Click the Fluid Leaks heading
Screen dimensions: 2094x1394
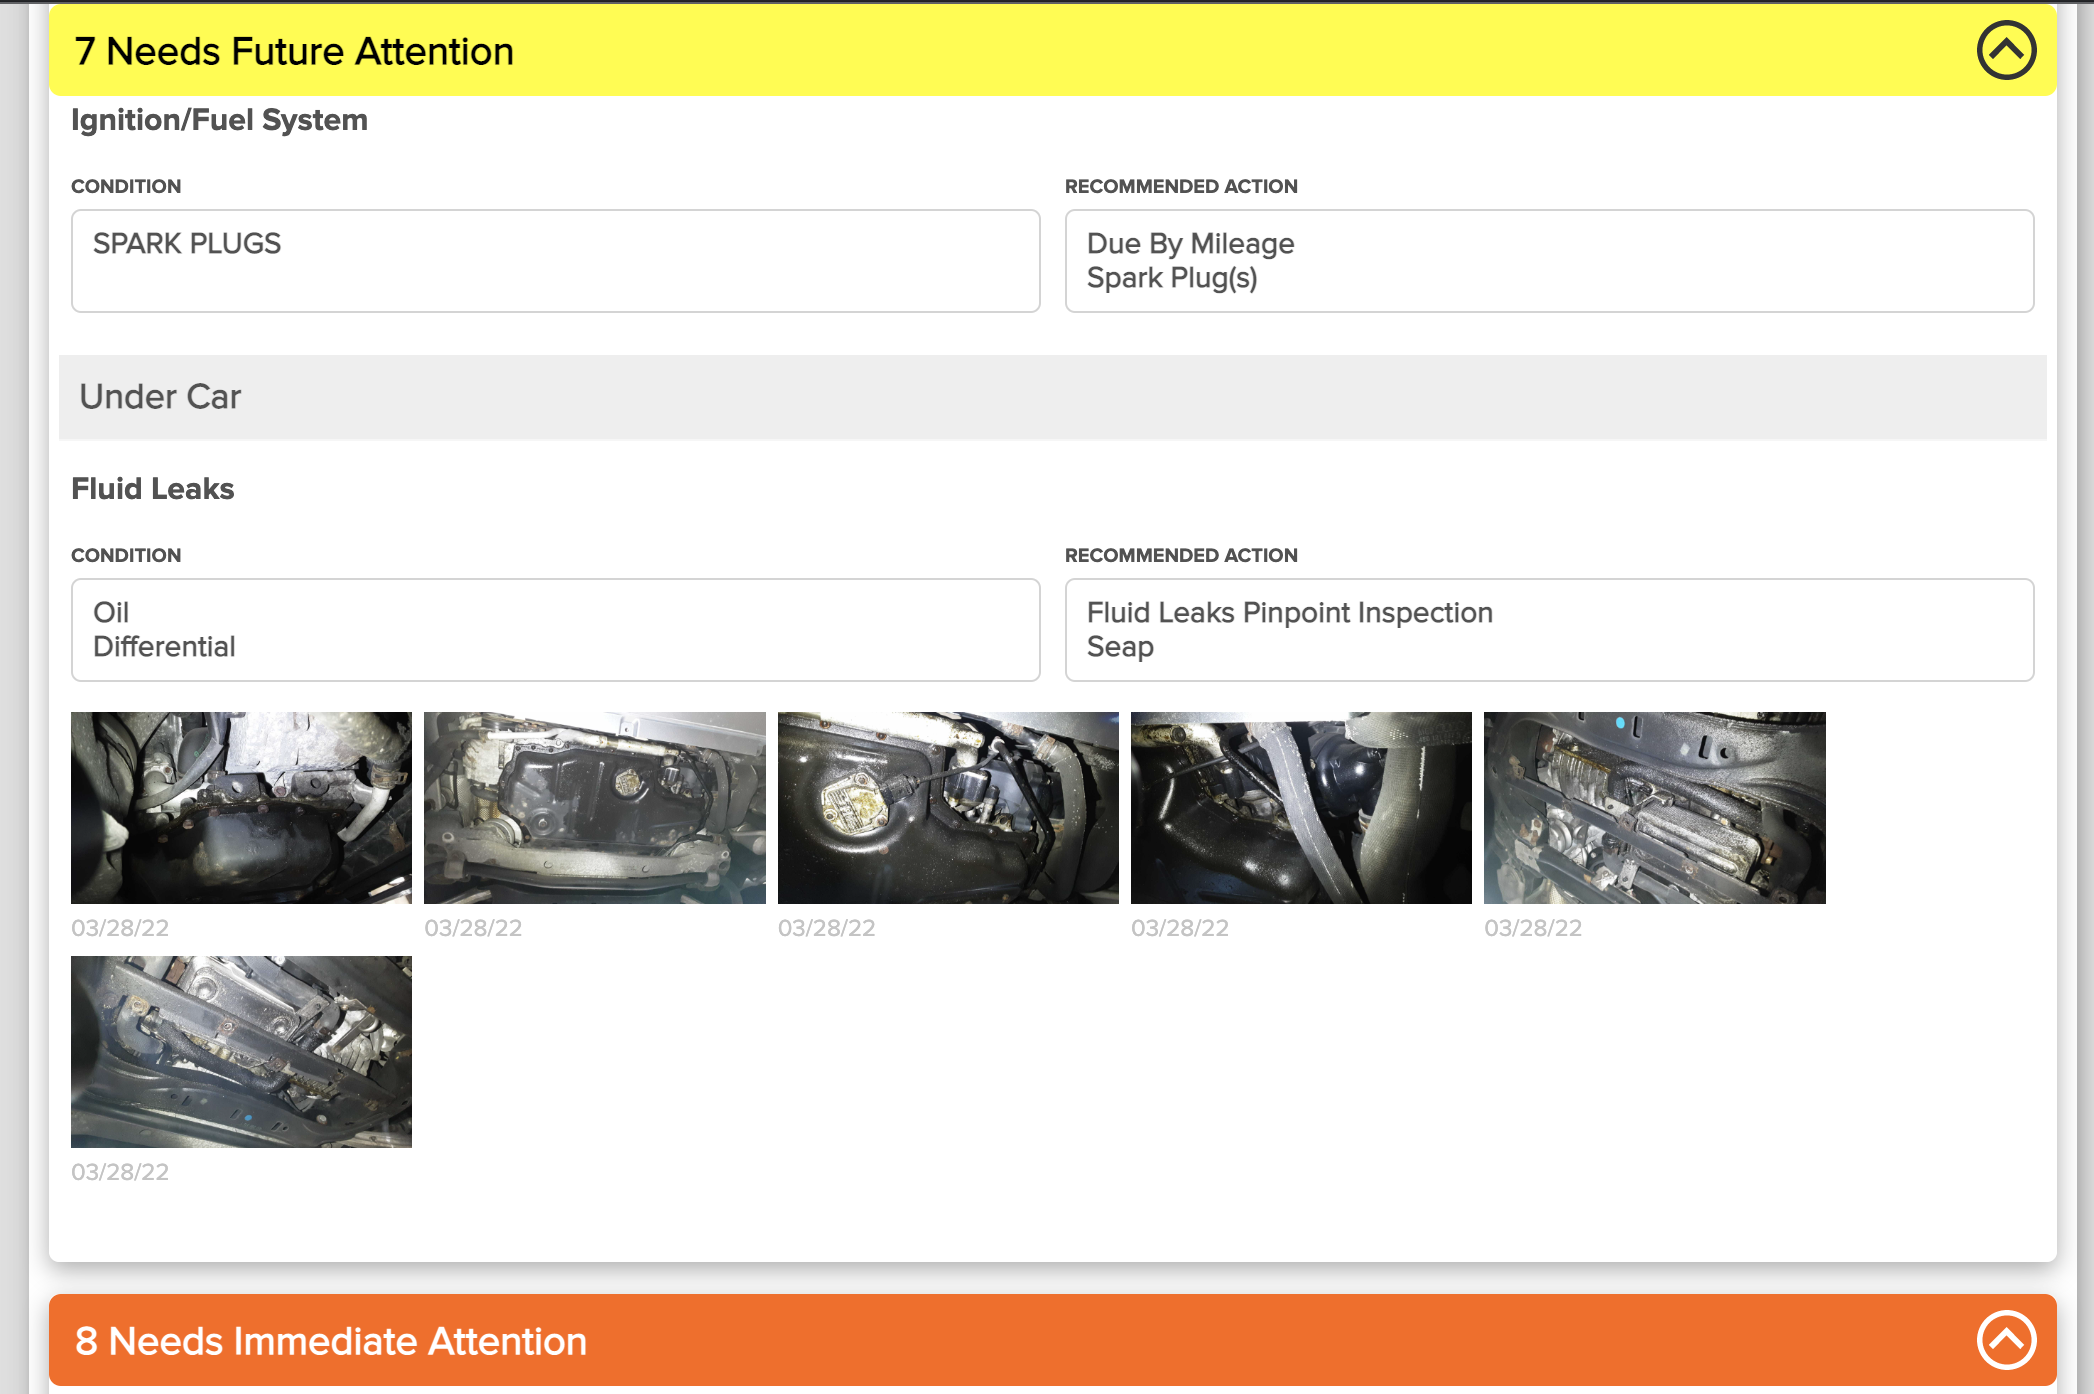click(x=153, y=489)
